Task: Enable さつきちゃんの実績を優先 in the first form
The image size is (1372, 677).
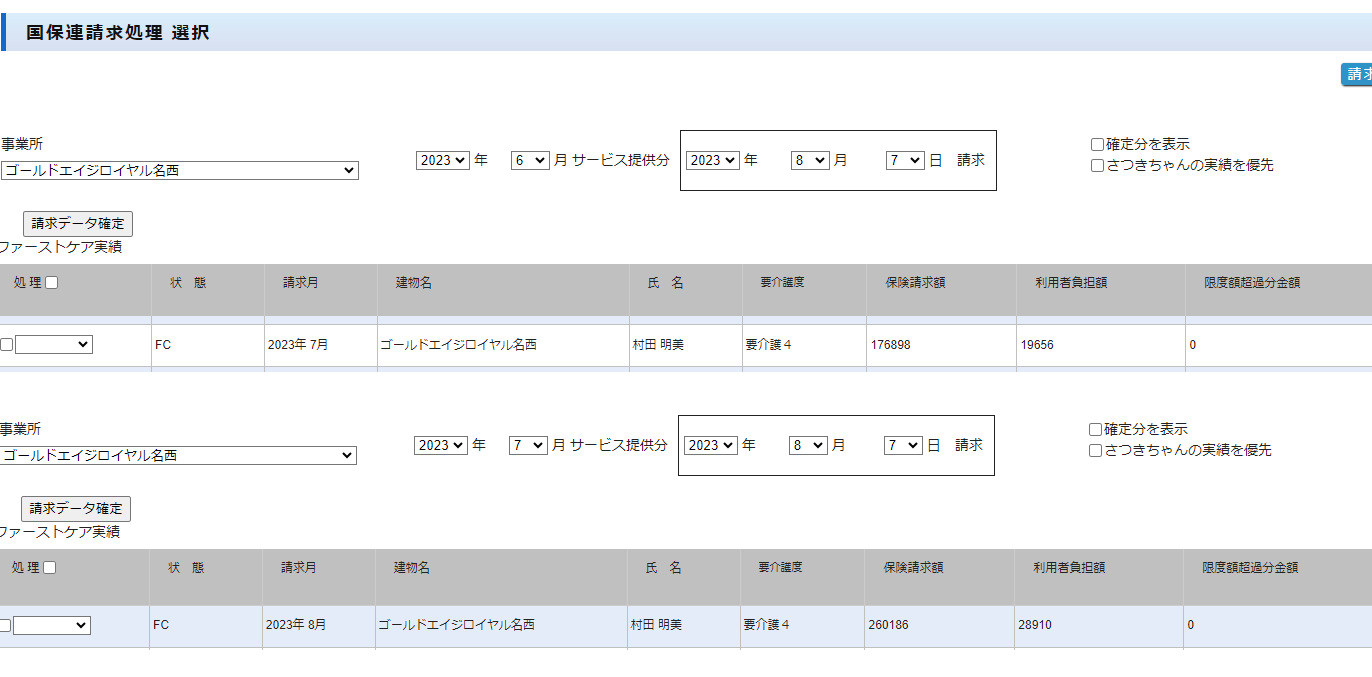Action: (x=1097, y=166)
